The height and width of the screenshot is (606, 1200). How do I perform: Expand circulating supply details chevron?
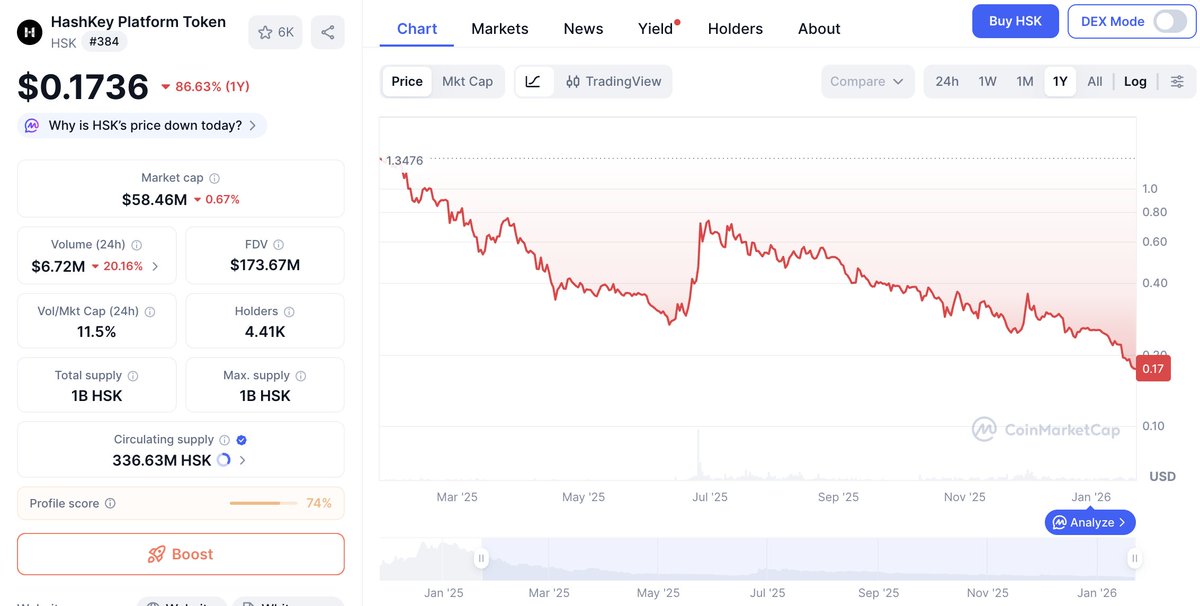pos(243,461)
